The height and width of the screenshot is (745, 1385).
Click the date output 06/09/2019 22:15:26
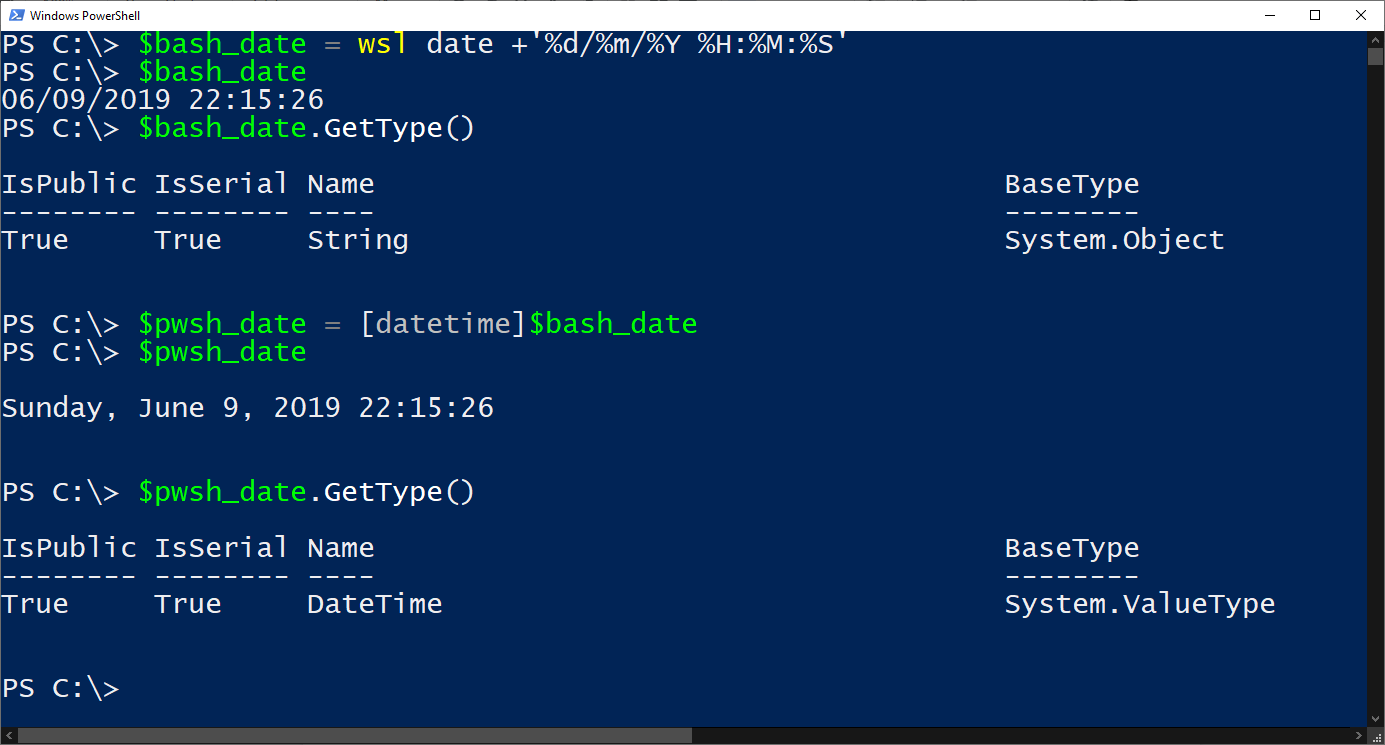click(x=163, y=99)
